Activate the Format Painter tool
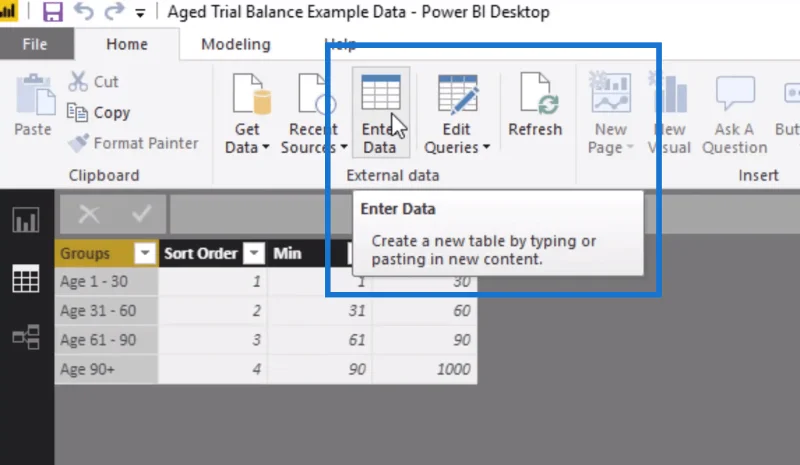 134,143
